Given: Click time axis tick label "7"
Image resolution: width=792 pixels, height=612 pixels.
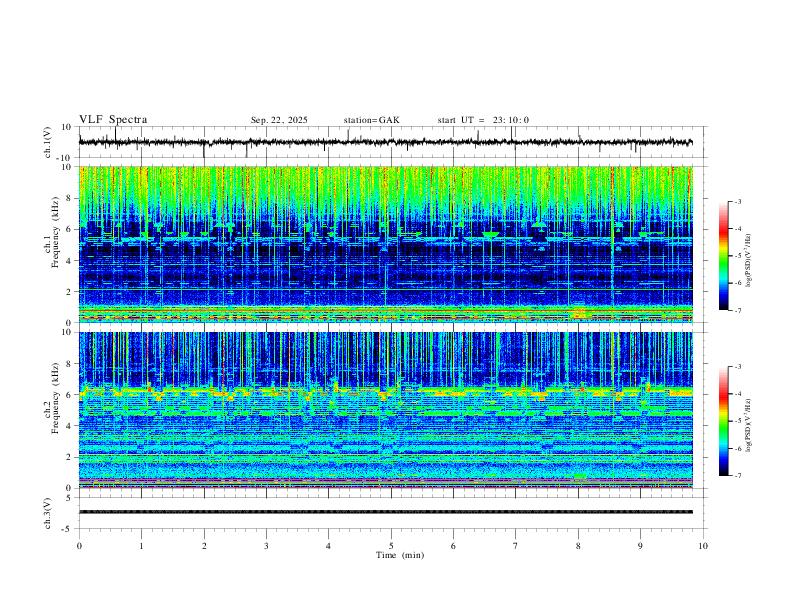Looking at the screenshot, I should point(516,546).
